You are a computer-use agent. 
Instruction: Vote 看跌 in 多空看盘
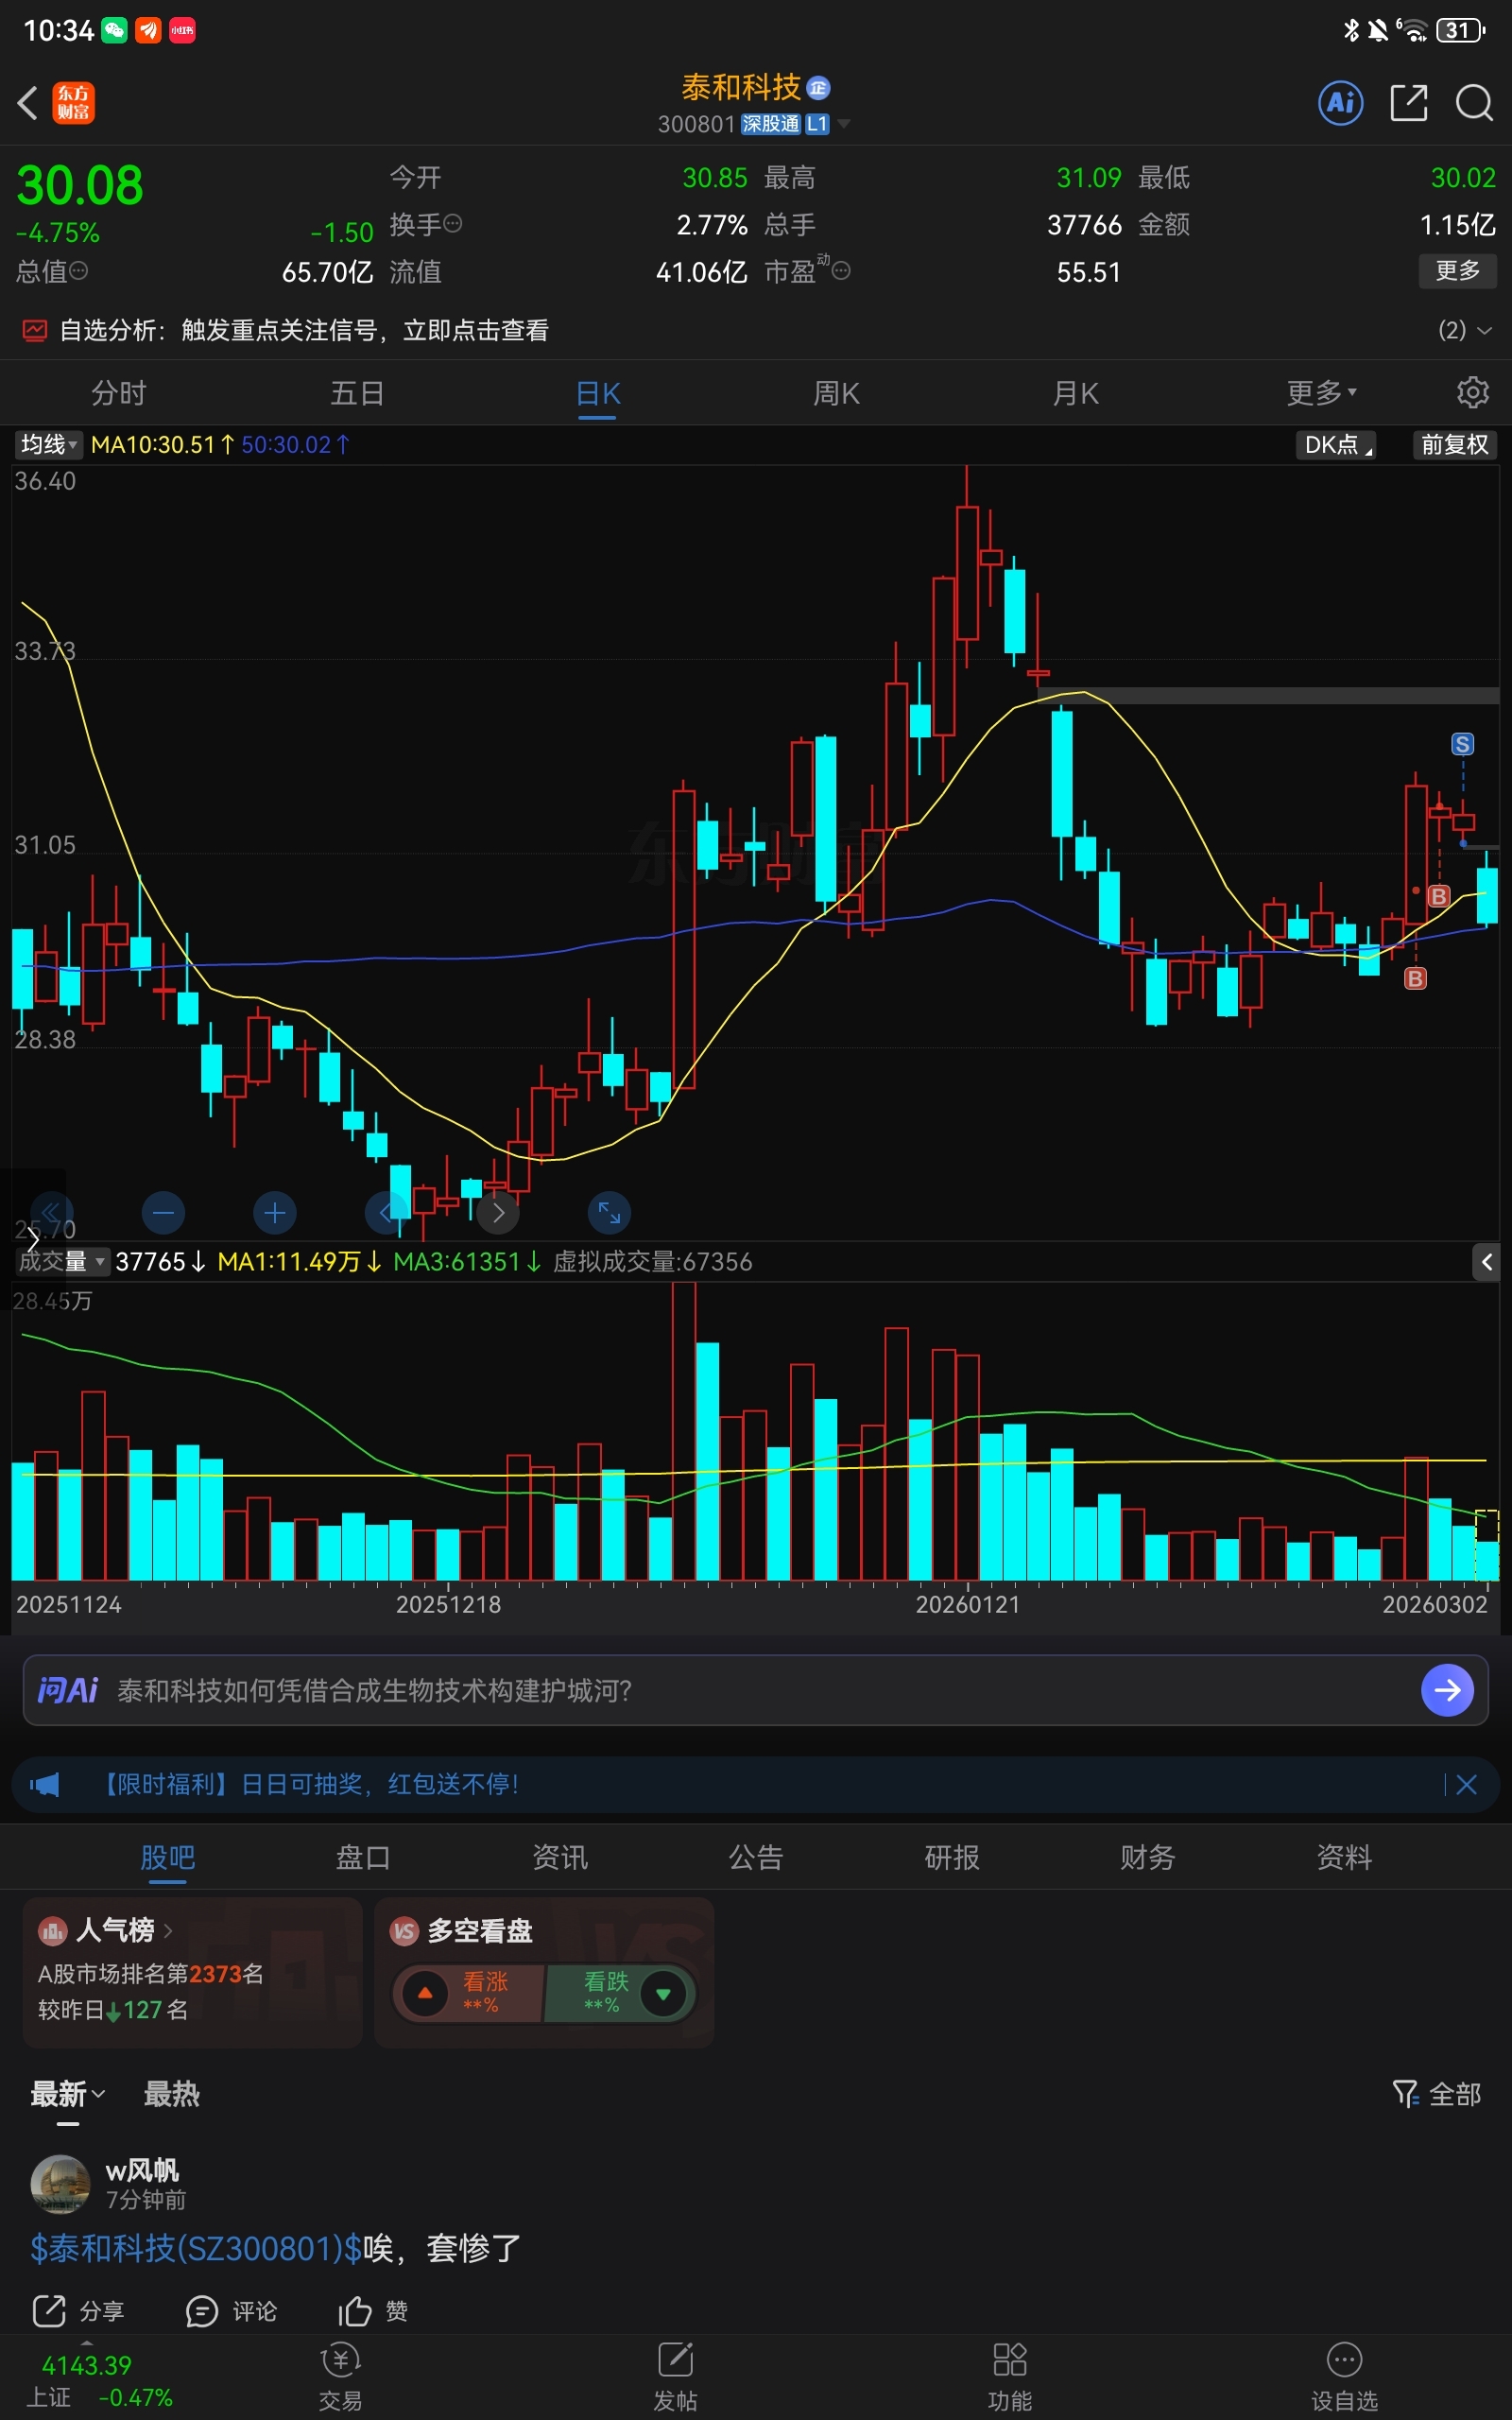tap(620, 1993)
